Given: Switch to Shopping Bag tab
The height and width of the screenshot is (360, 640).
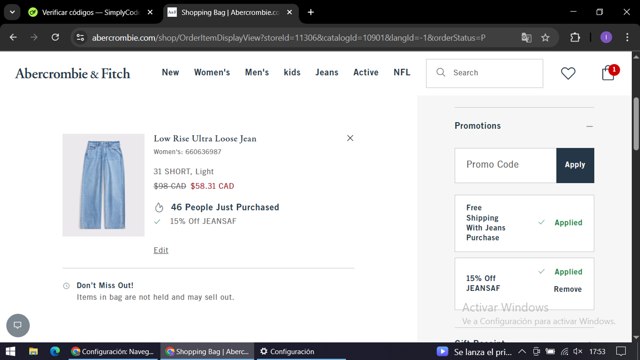Looking at the screenshot, I should coord(231,12).
